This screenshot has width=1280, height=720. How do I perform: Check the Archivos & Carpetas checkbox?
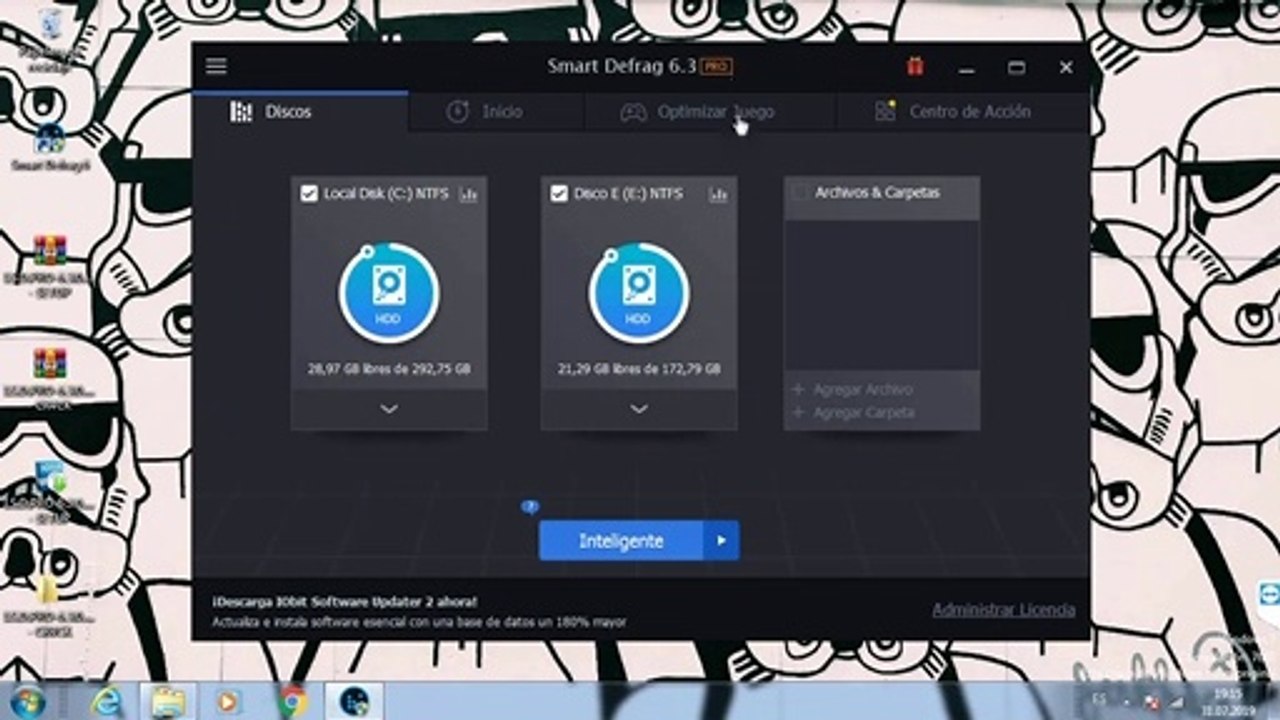point(799,193)
